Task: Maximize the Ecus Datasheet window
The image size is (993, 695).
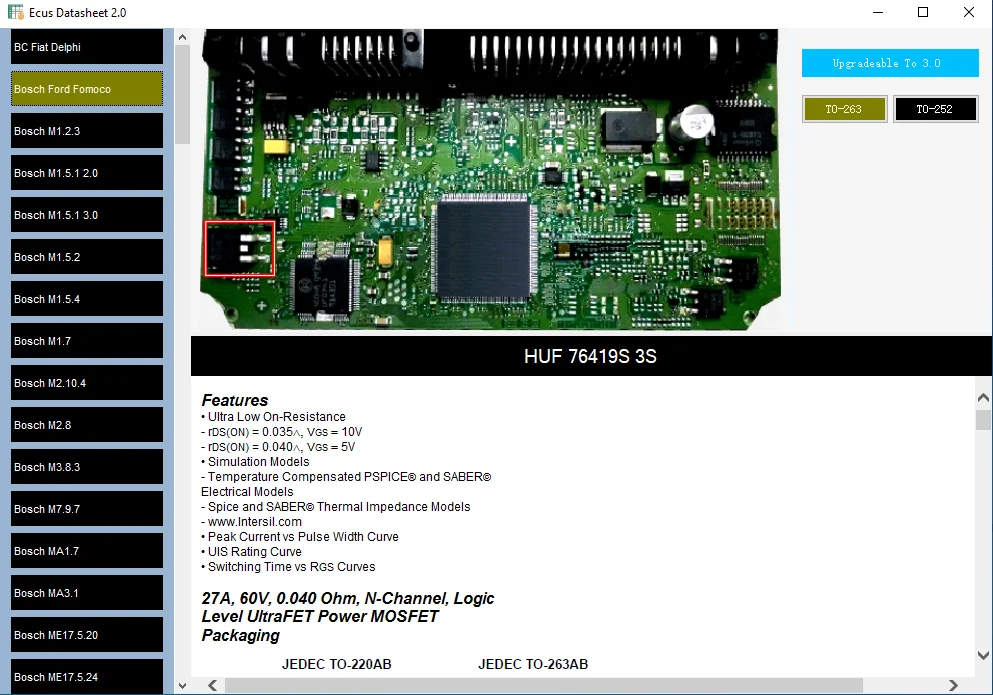Action: (x=923, y=13)
